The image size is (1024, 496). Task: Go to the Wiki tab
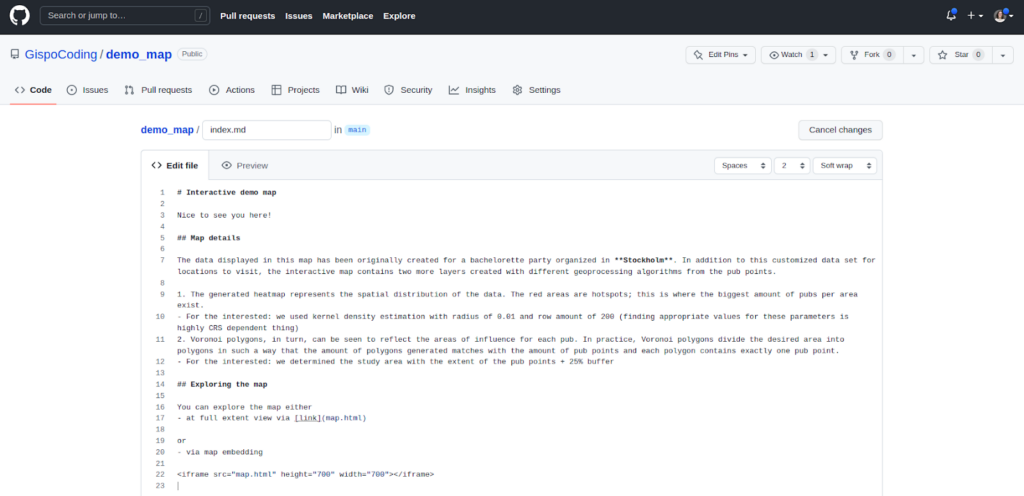pos(352,90)
